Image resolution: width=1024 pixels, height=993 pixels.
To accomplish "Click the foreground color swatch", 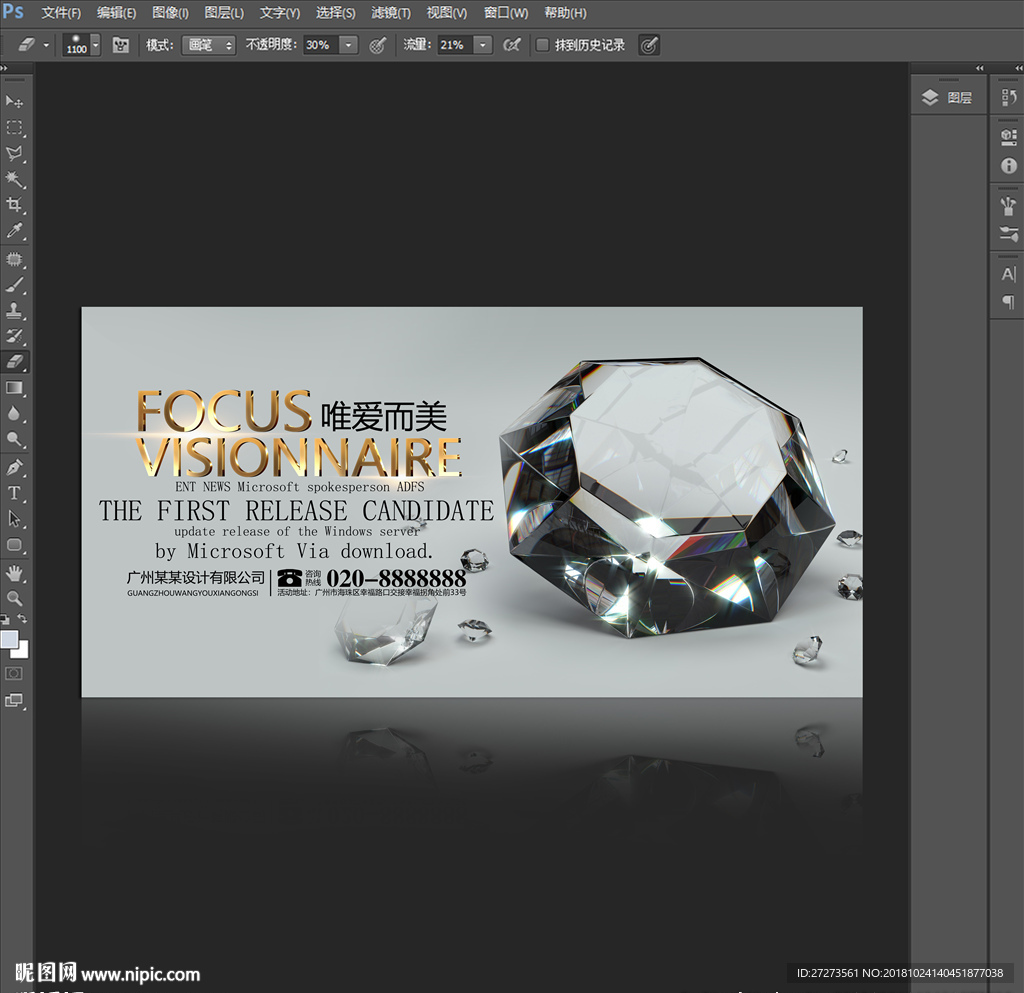I will pyautogui.click(x=9, y=639).
